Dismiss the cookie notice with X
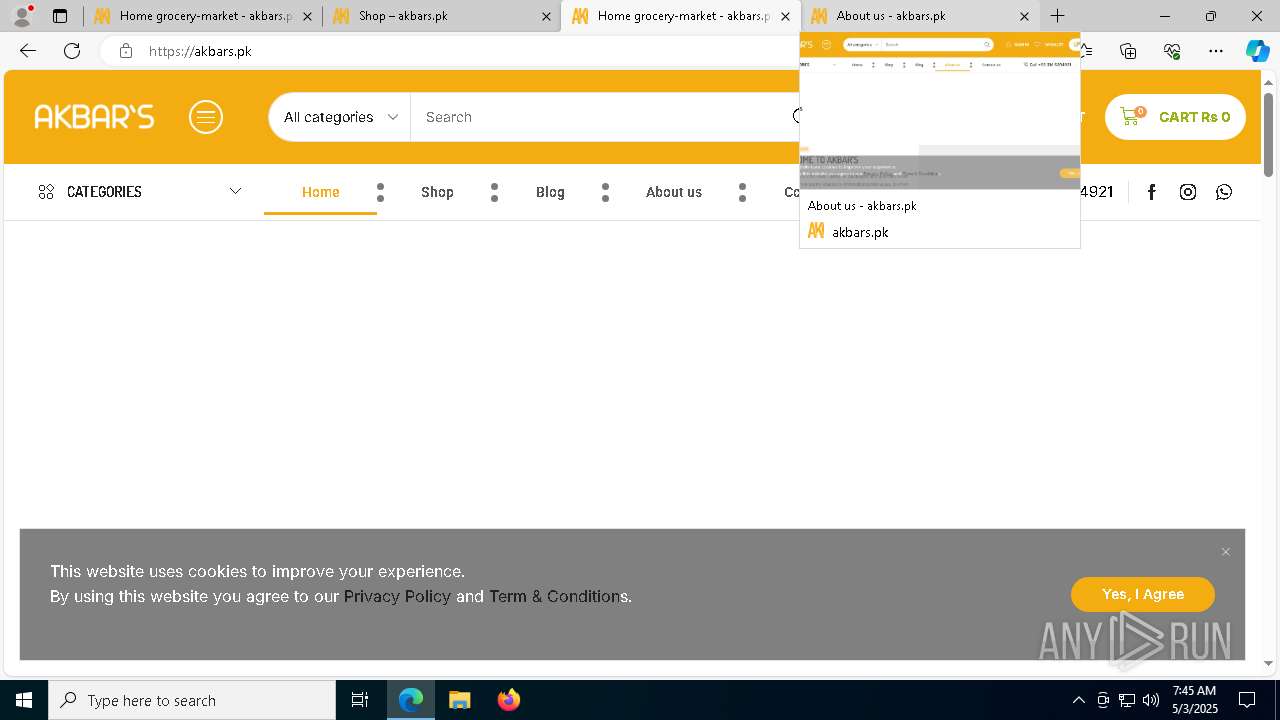This screenshot has width=1280, height=720. 1226,552
